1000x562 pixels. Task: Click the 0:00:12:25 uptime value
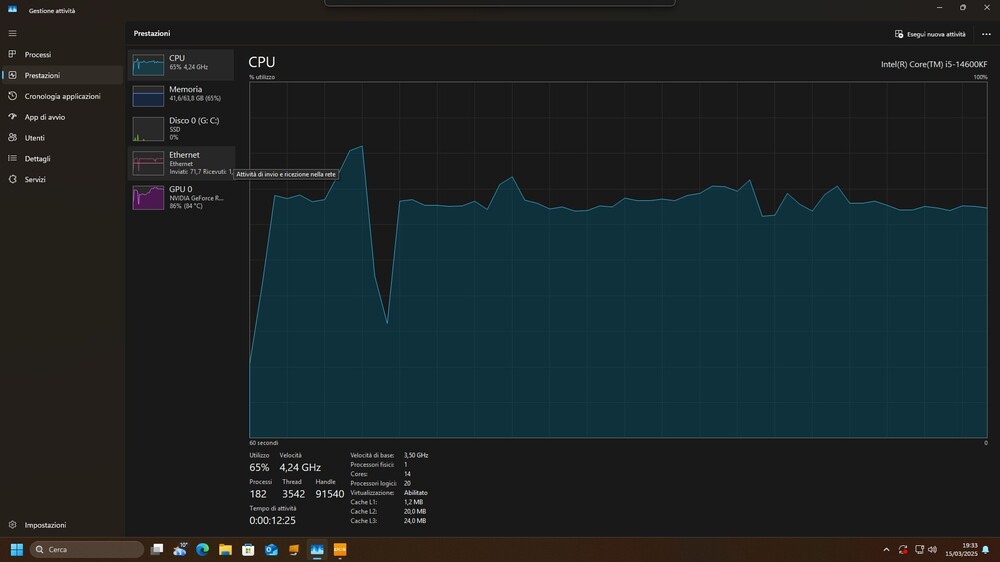272,521
